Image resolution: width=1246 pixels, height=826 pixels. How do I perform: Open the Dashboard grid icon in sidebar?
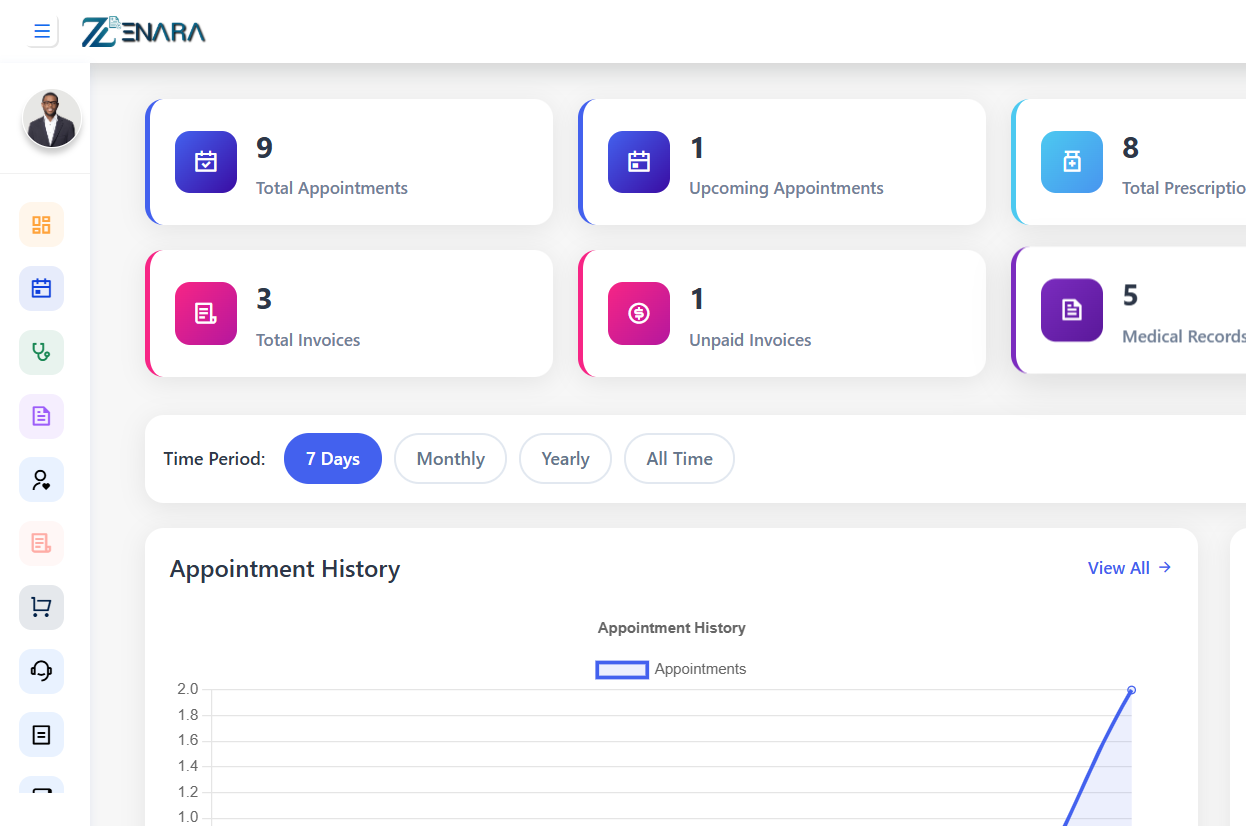(41, 224)
